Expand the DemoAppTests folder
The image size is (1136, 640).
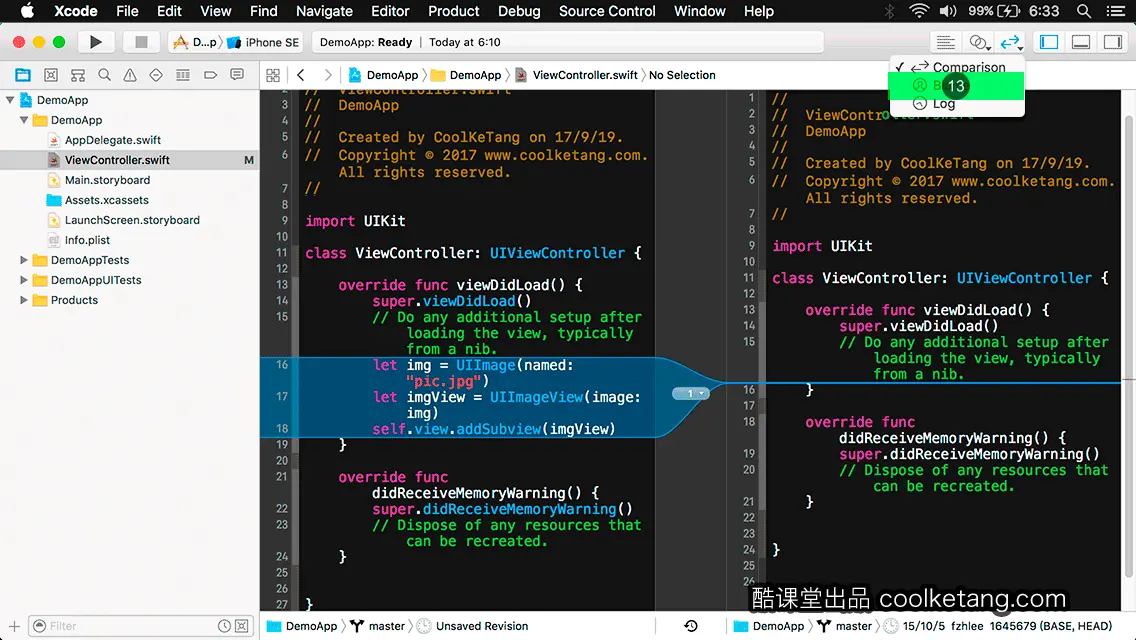[24, 259]
